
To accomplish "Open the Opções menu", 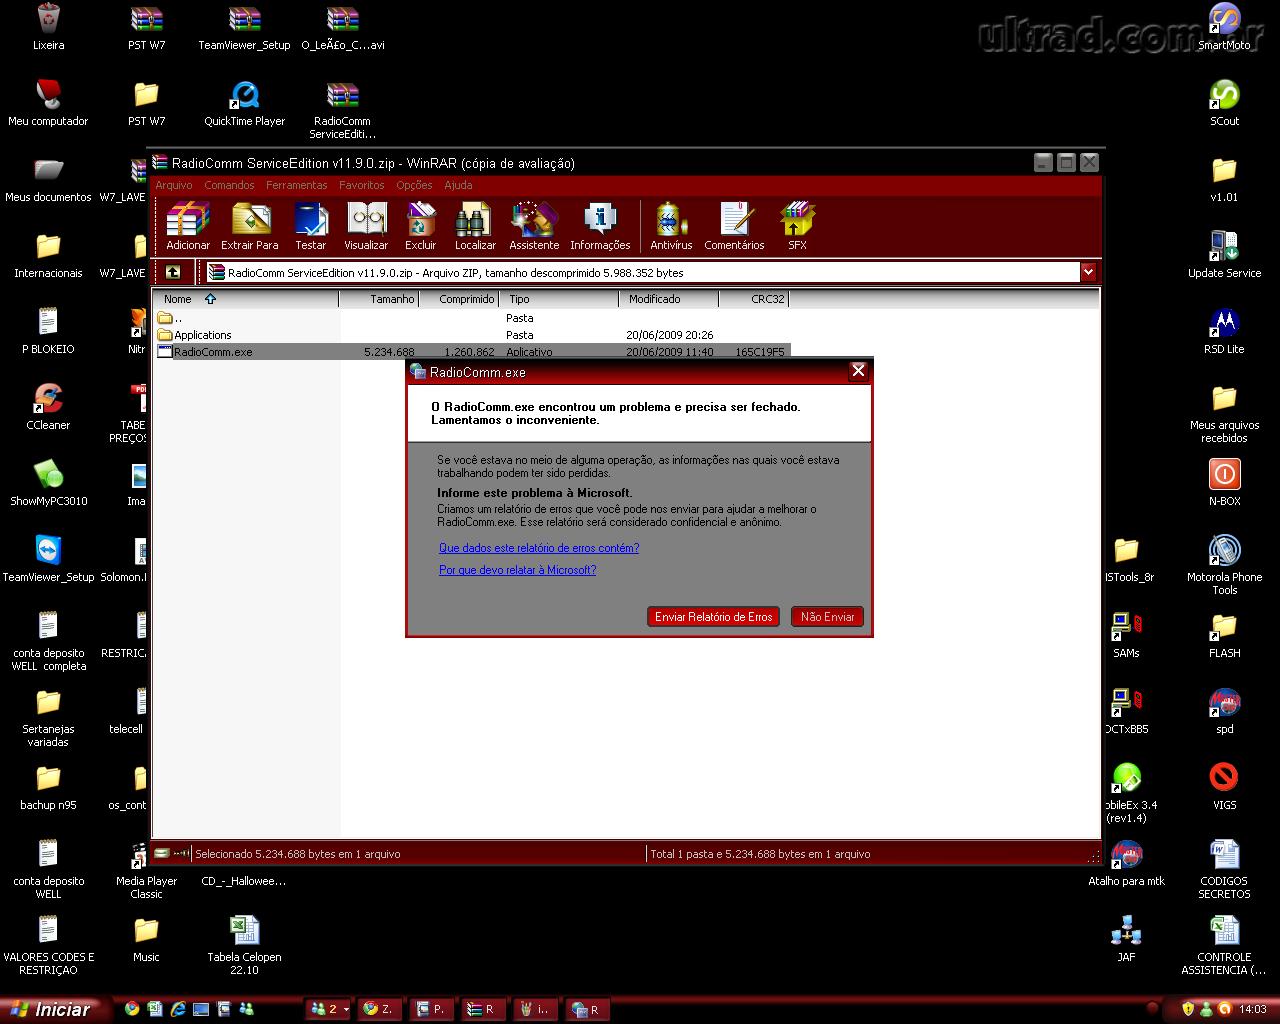I will click(x=414, y=185).
